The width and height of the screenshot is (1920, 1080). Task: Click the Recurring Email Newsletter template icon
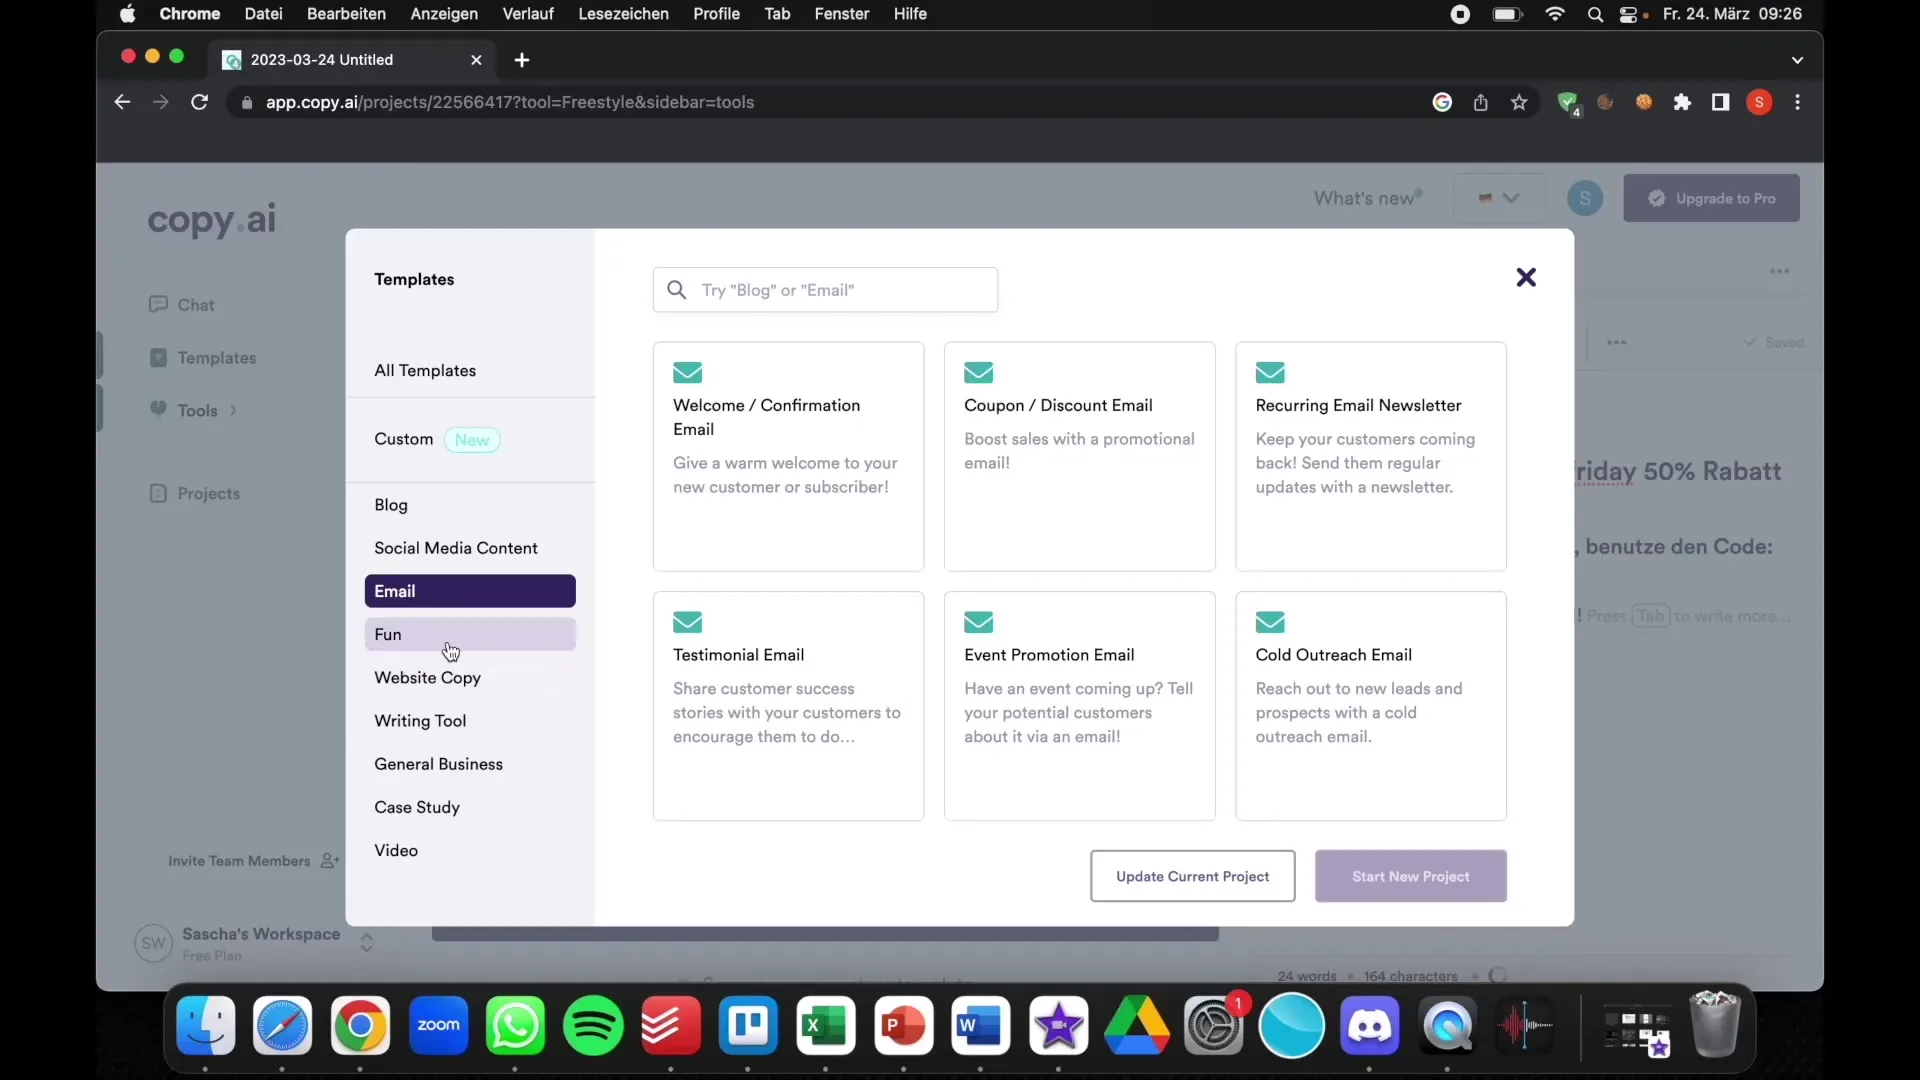1269,372
